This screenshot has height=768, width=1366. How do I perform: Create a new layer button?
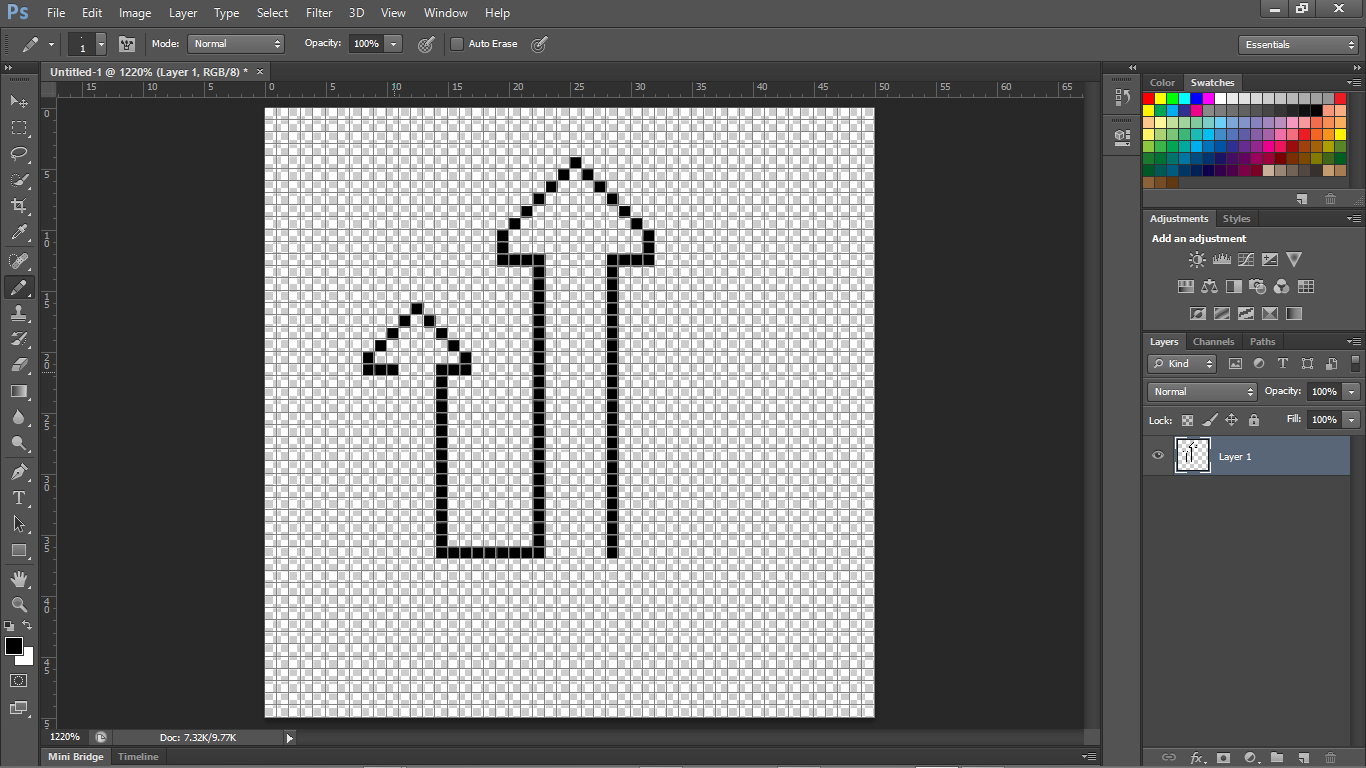point(1304,758)
